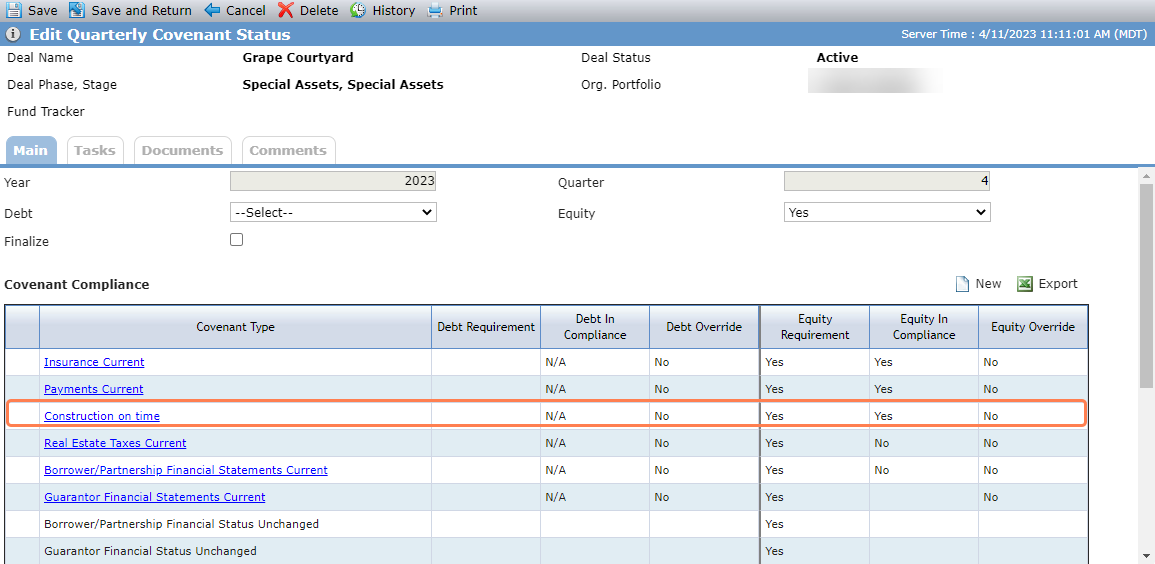
Task: Open the Equity dropdown
Action: coord(887,212)
